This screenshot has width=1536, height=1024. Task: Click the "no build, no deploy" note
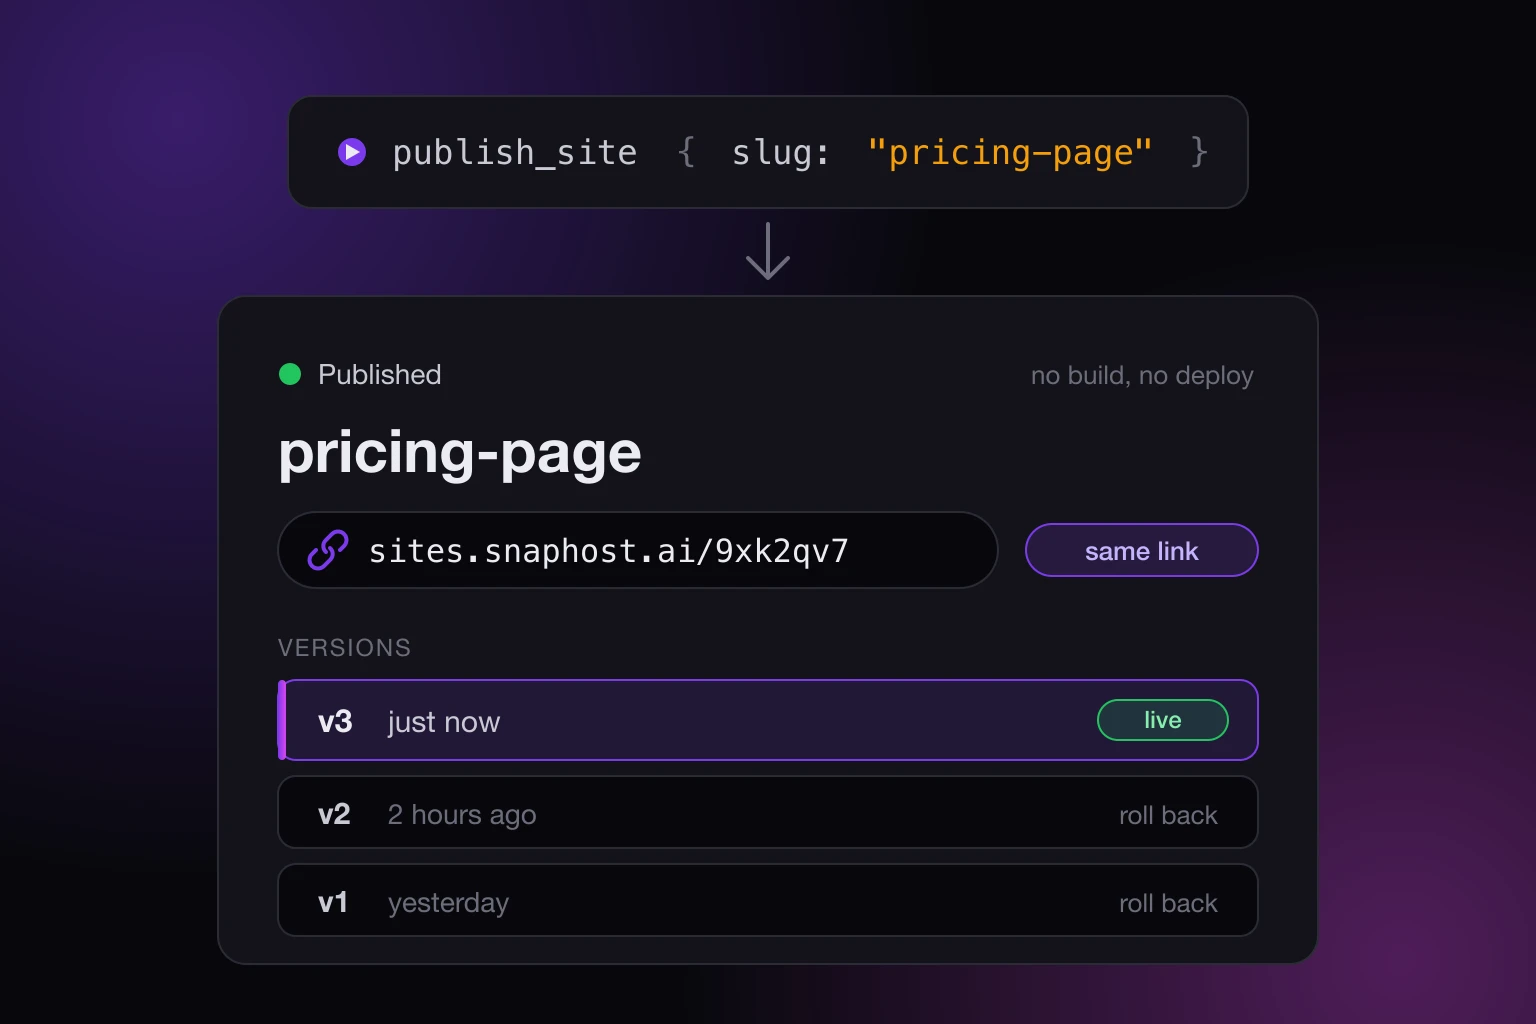[x=1142, y=375]
